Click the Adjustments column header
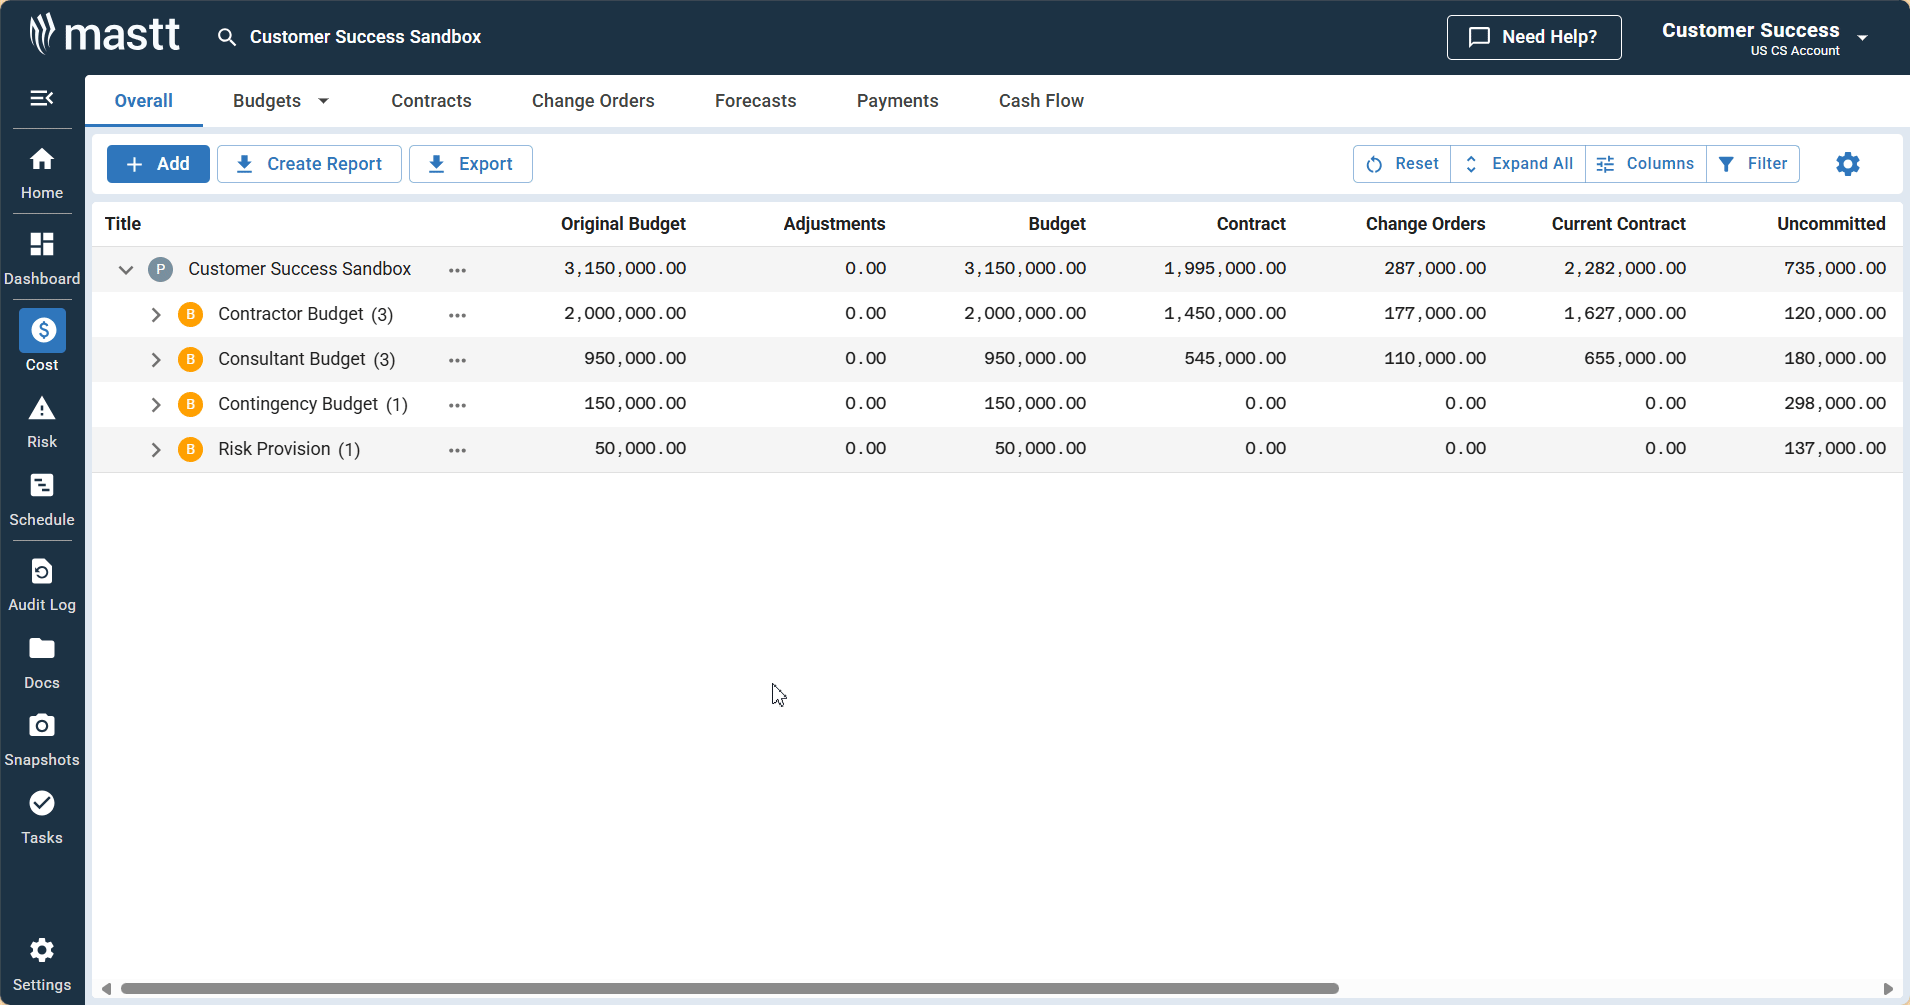1910x1005 pixels. [x=834, y=224]
